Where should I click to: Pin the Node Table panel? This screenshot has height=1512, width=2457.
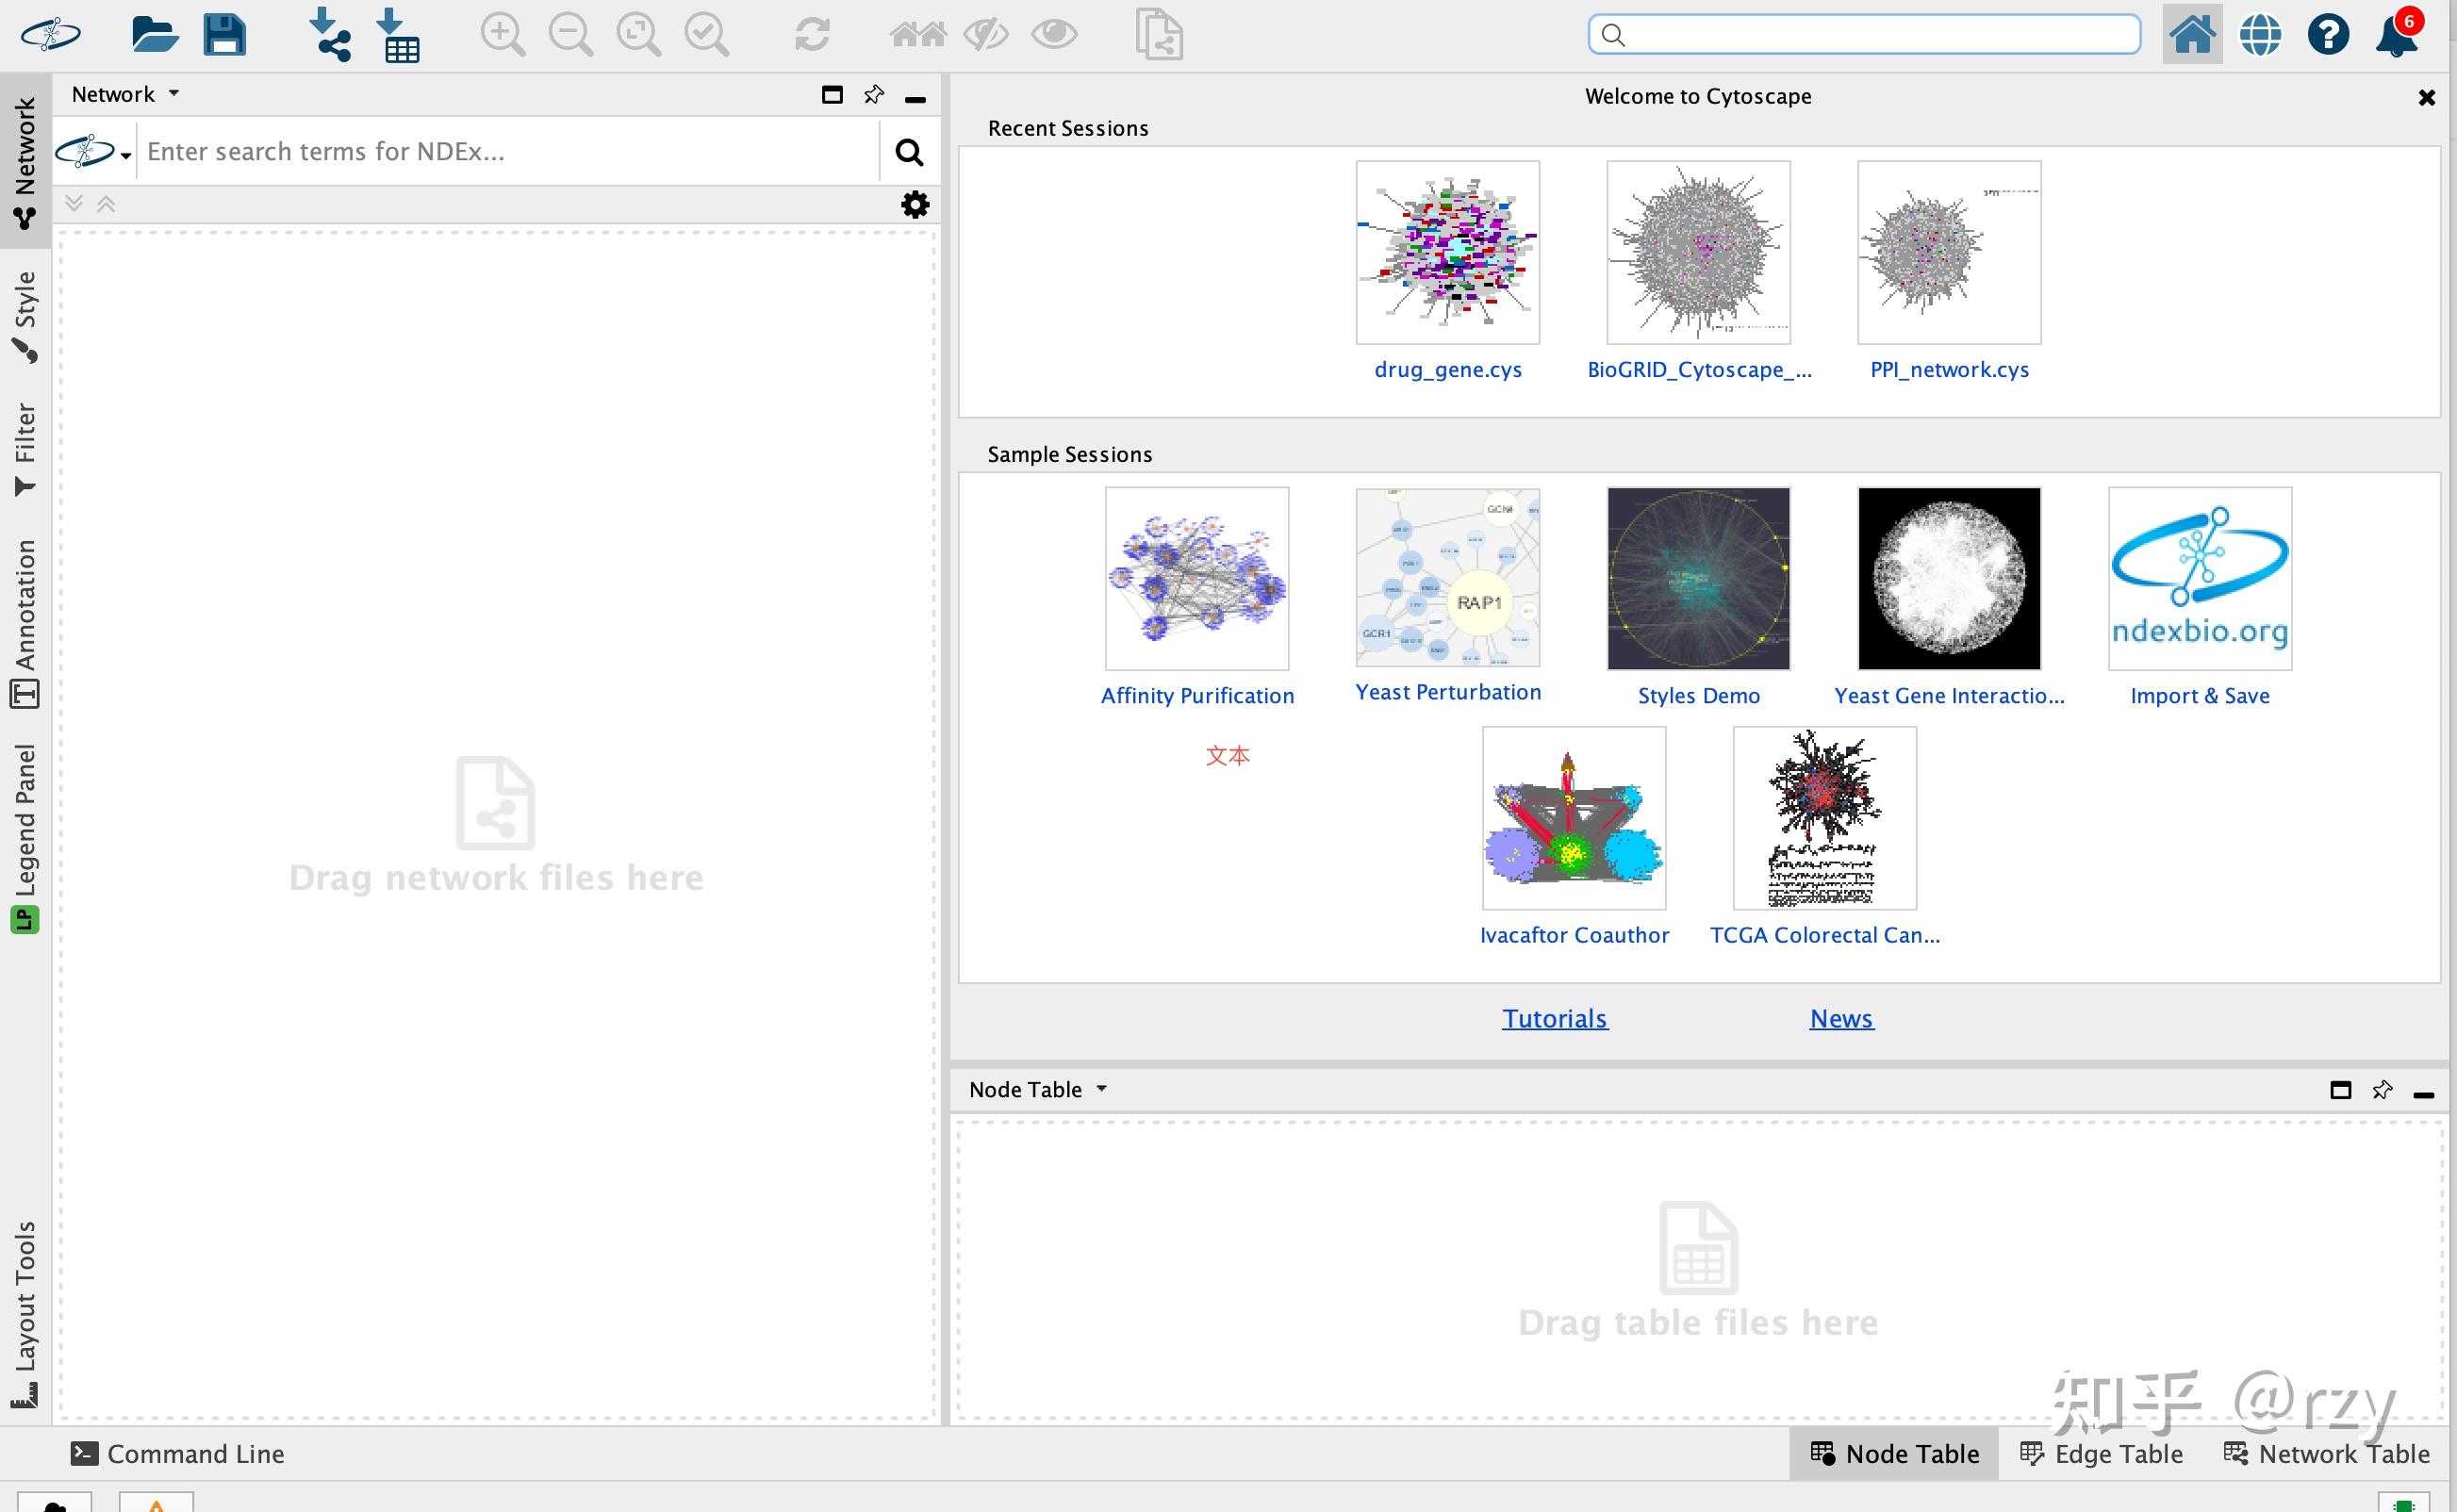pos(2382,1090)
